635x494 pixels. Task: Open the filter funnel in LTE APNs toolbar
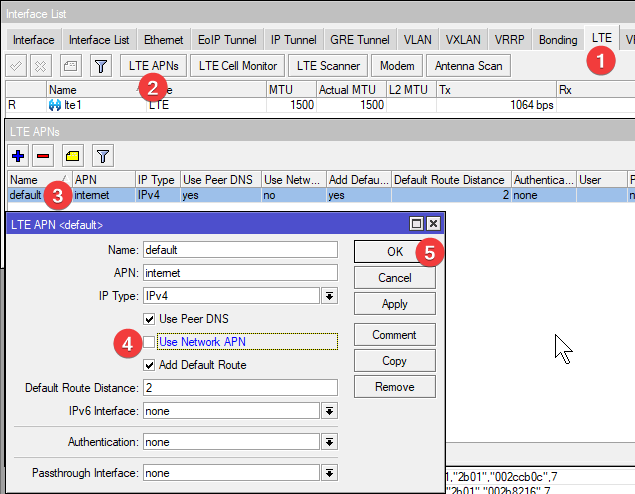tap(103, 156)
